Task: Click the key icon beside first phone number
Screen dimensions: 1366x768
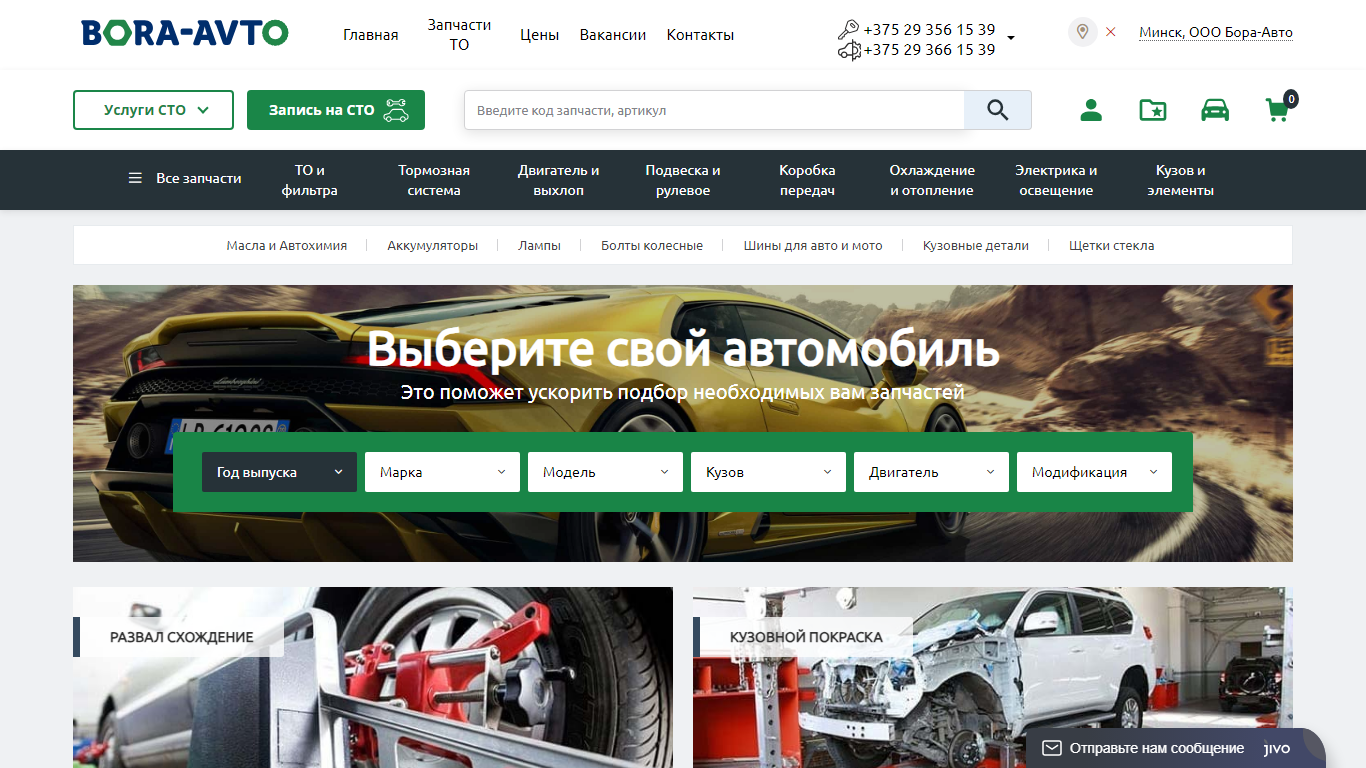Action: click(849, 30)
